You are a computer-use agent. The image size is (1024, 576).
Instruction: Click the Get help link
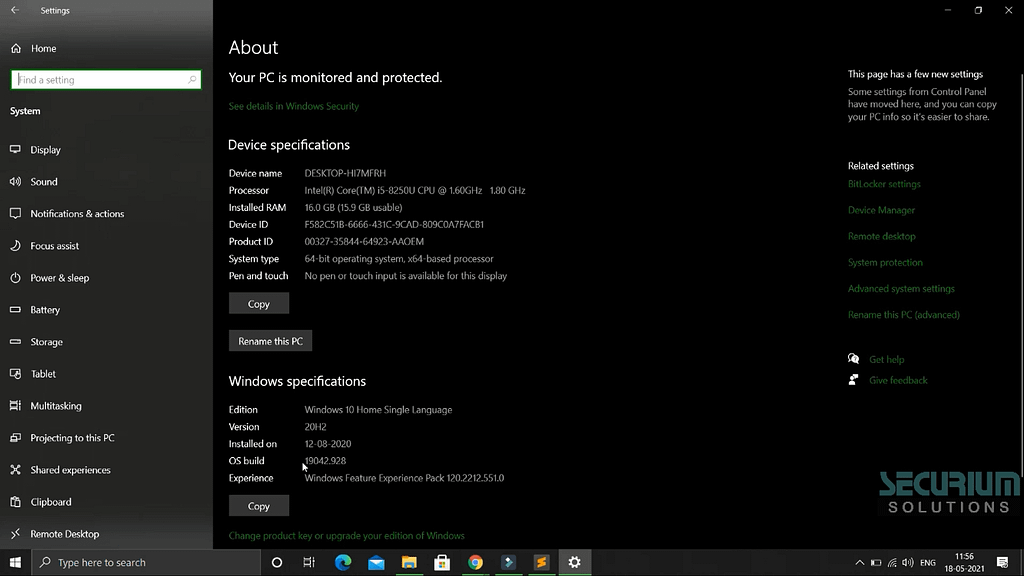886,359
